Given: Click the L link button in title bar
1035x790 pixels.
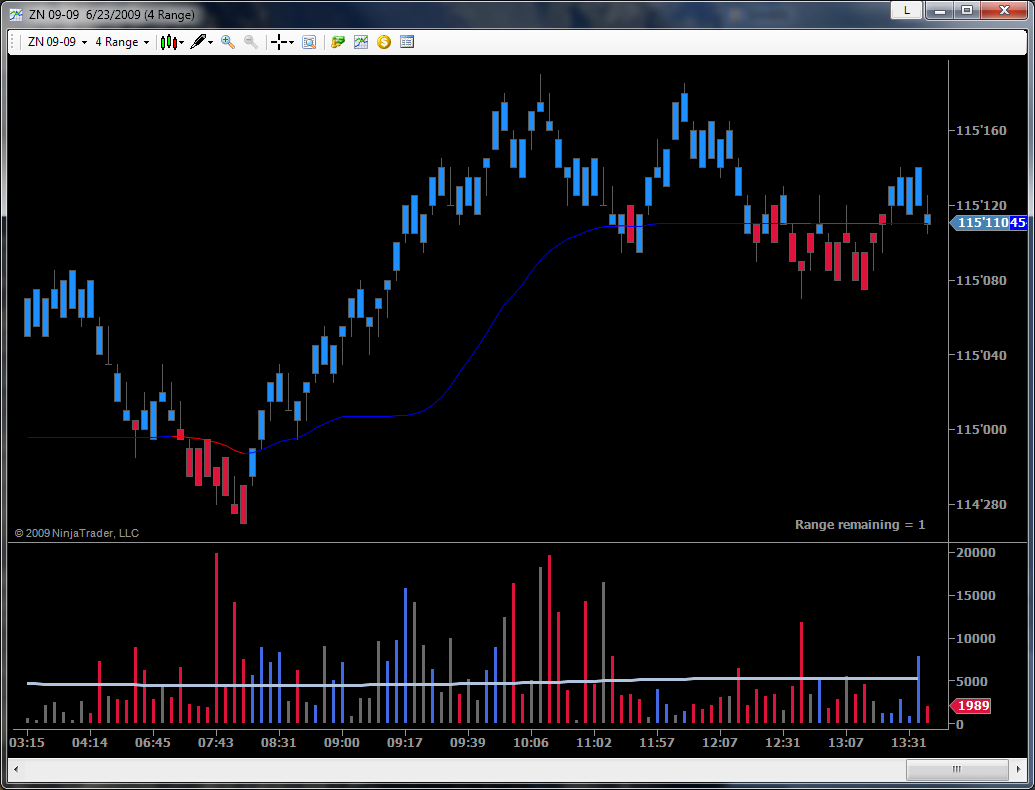Looking at the screenshot, I should pyautogui.click(x=907, y=10).
